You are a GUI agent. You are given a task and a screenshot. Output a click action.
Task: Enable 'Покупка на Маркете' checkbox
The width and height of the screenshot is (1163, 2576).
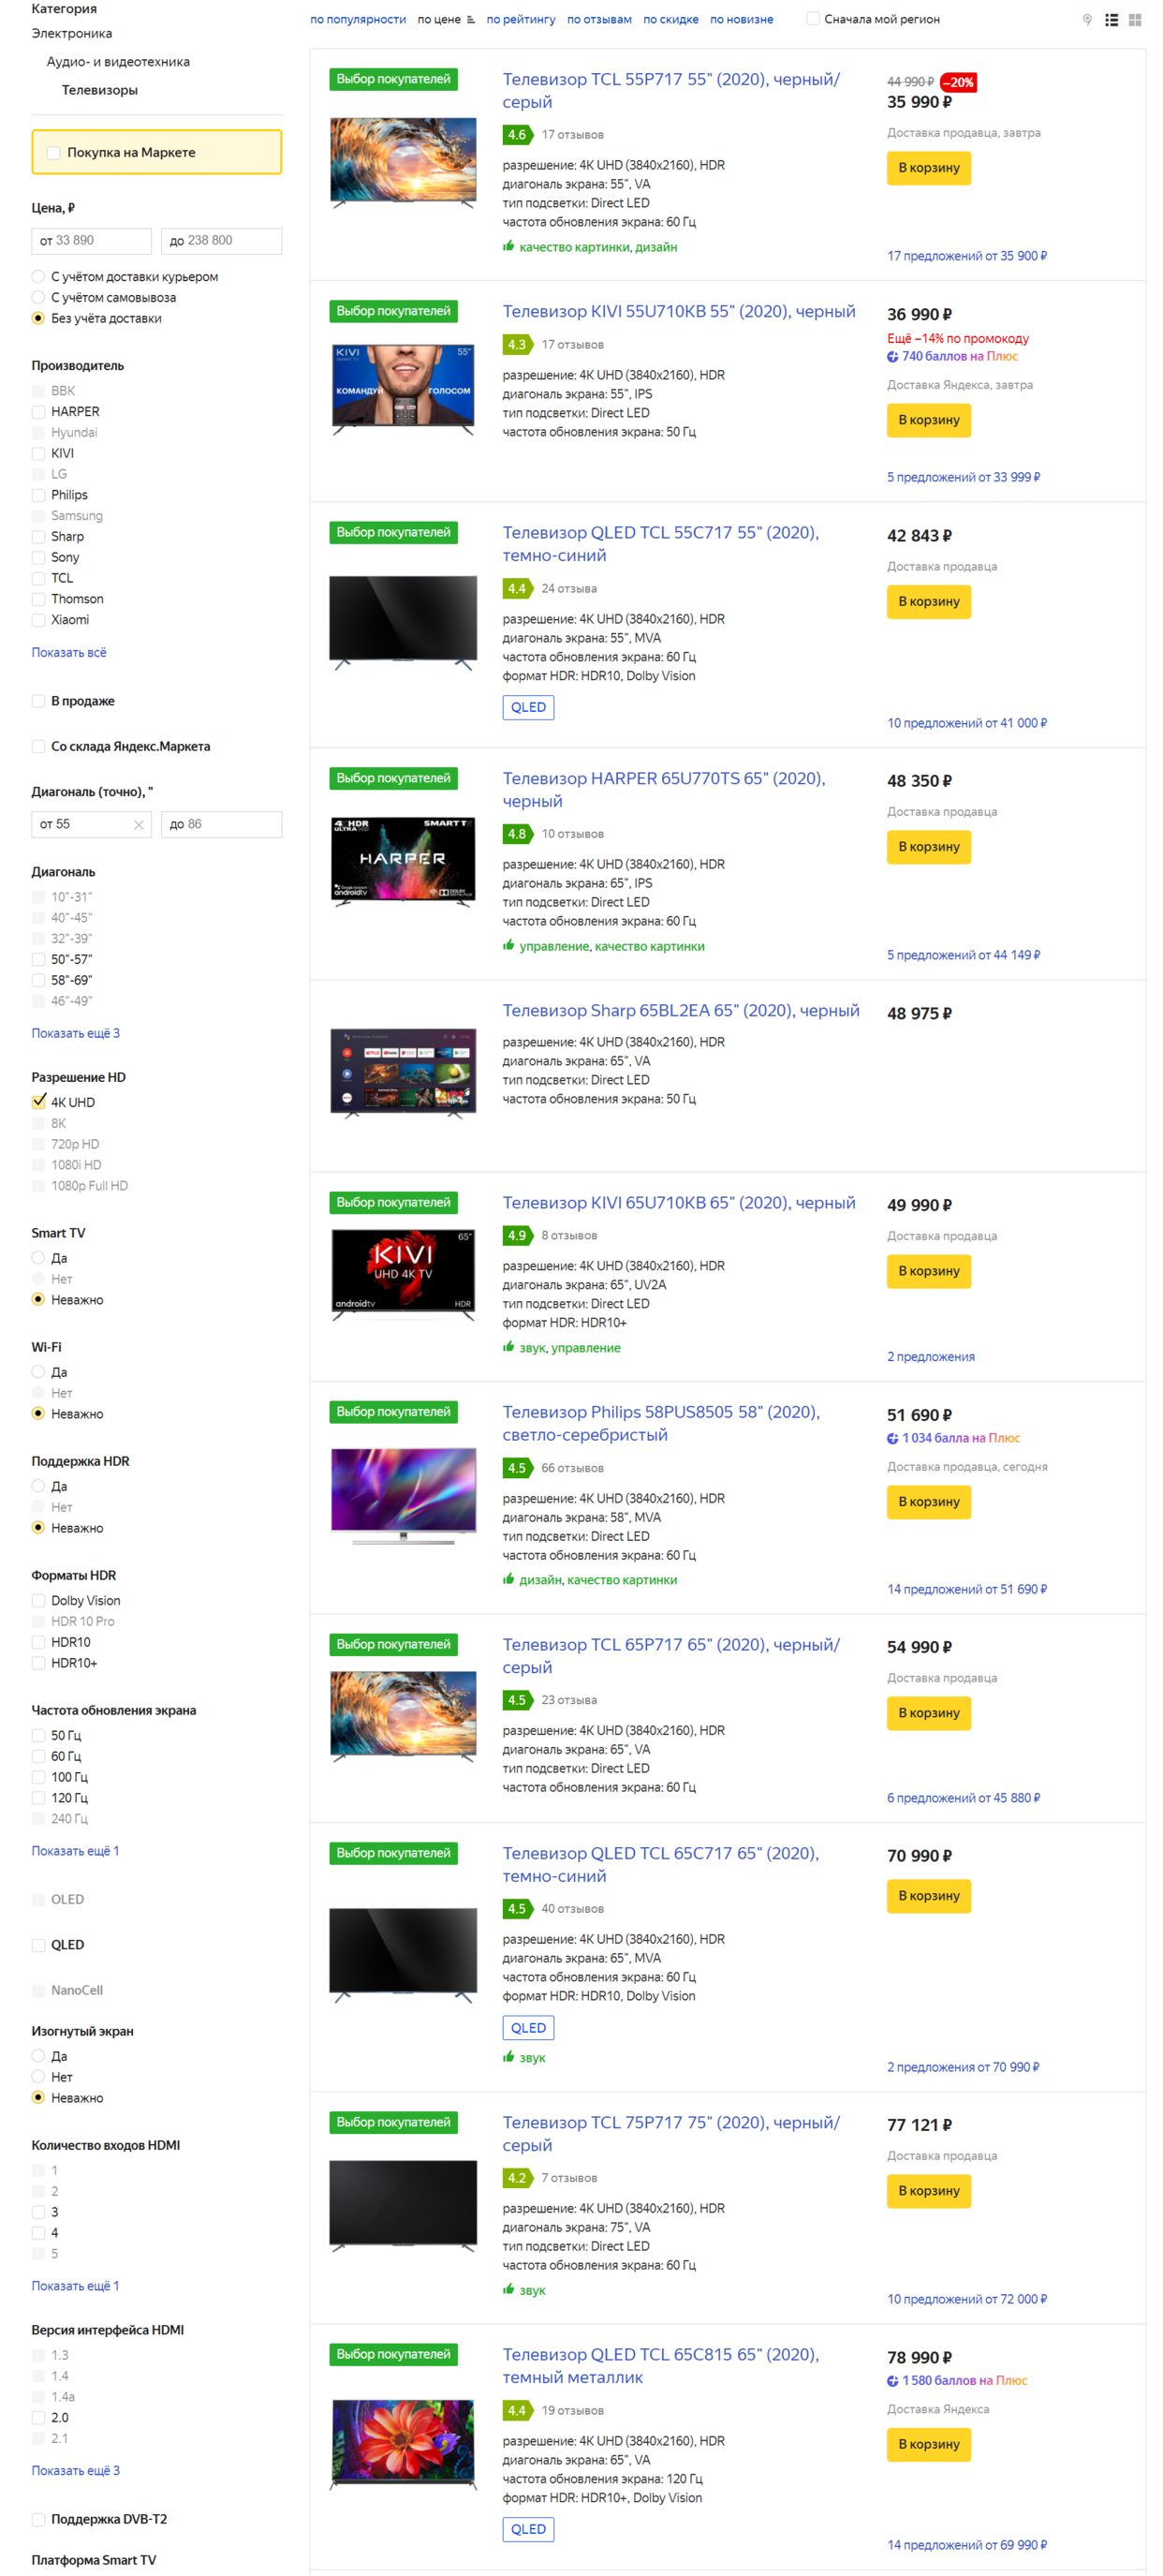pos(54,153)
